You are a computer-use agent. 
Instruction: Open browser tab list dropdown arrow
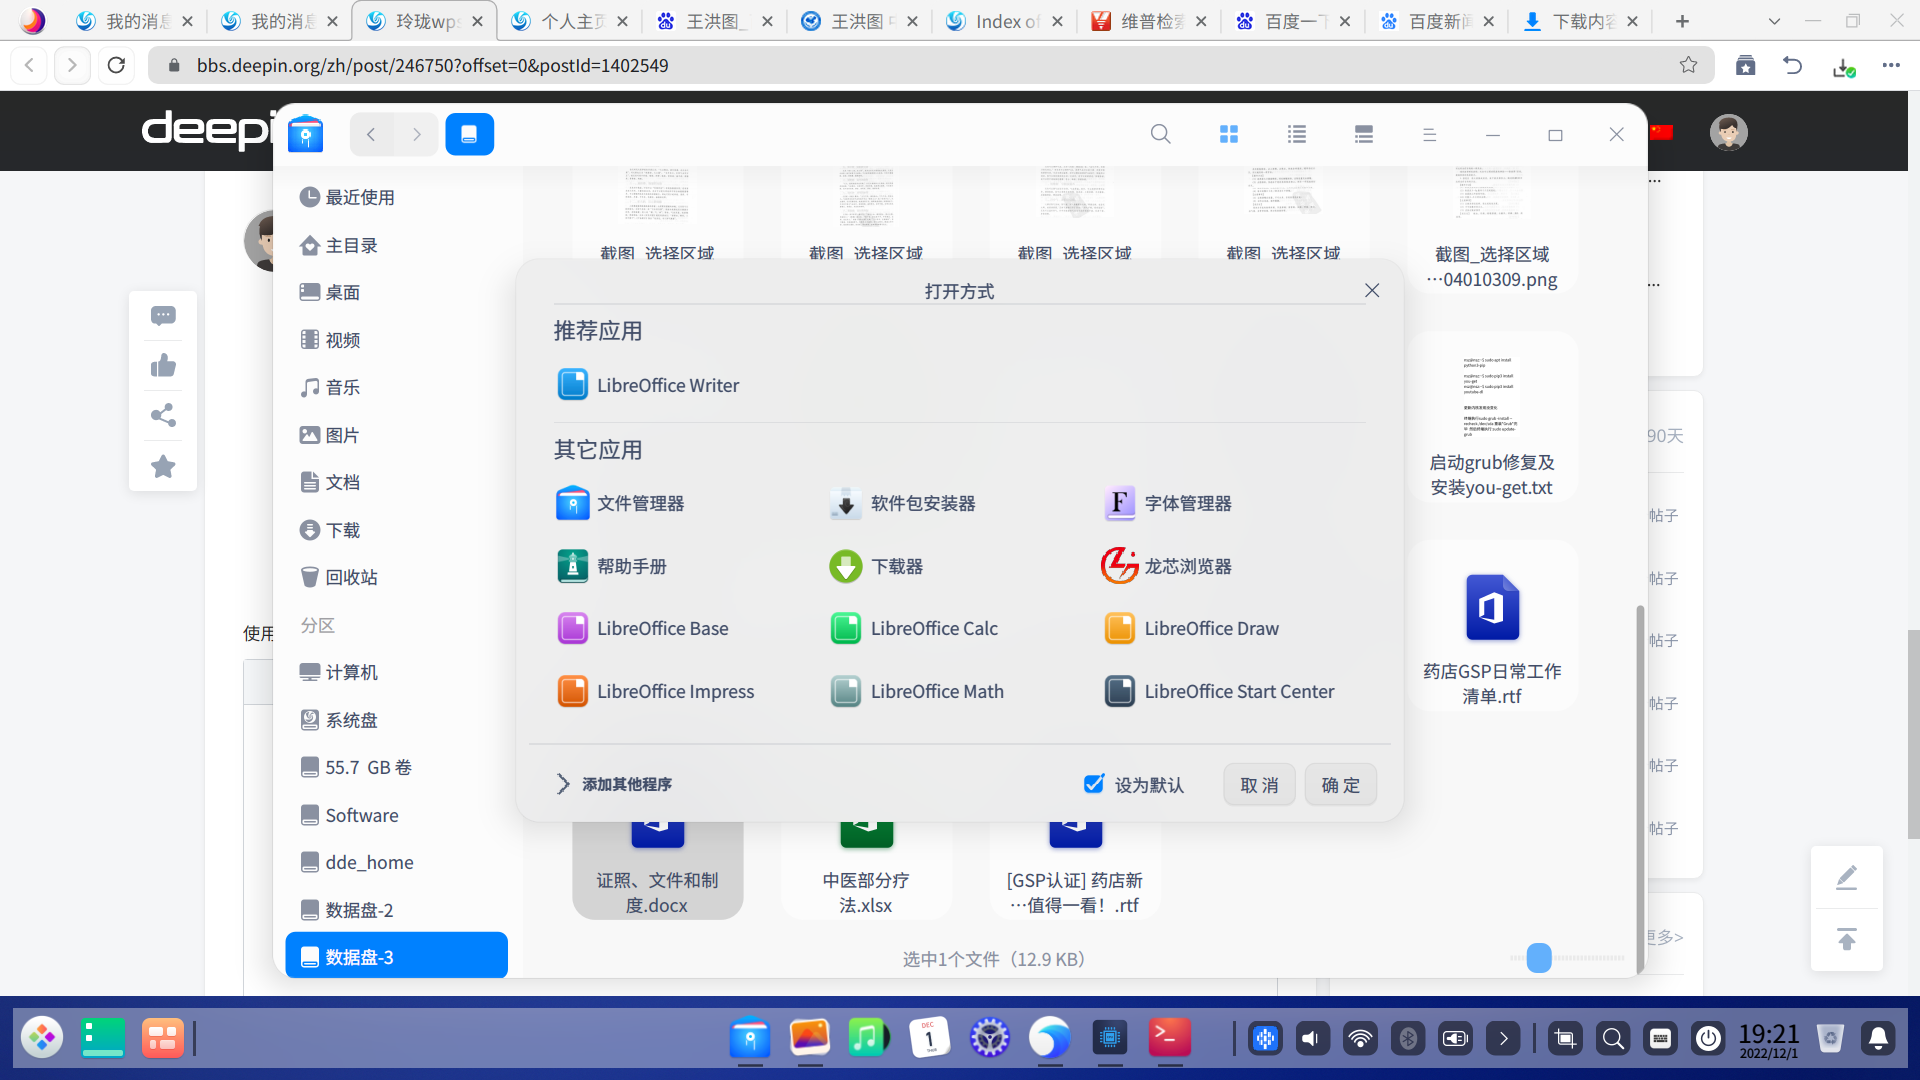1774,21
